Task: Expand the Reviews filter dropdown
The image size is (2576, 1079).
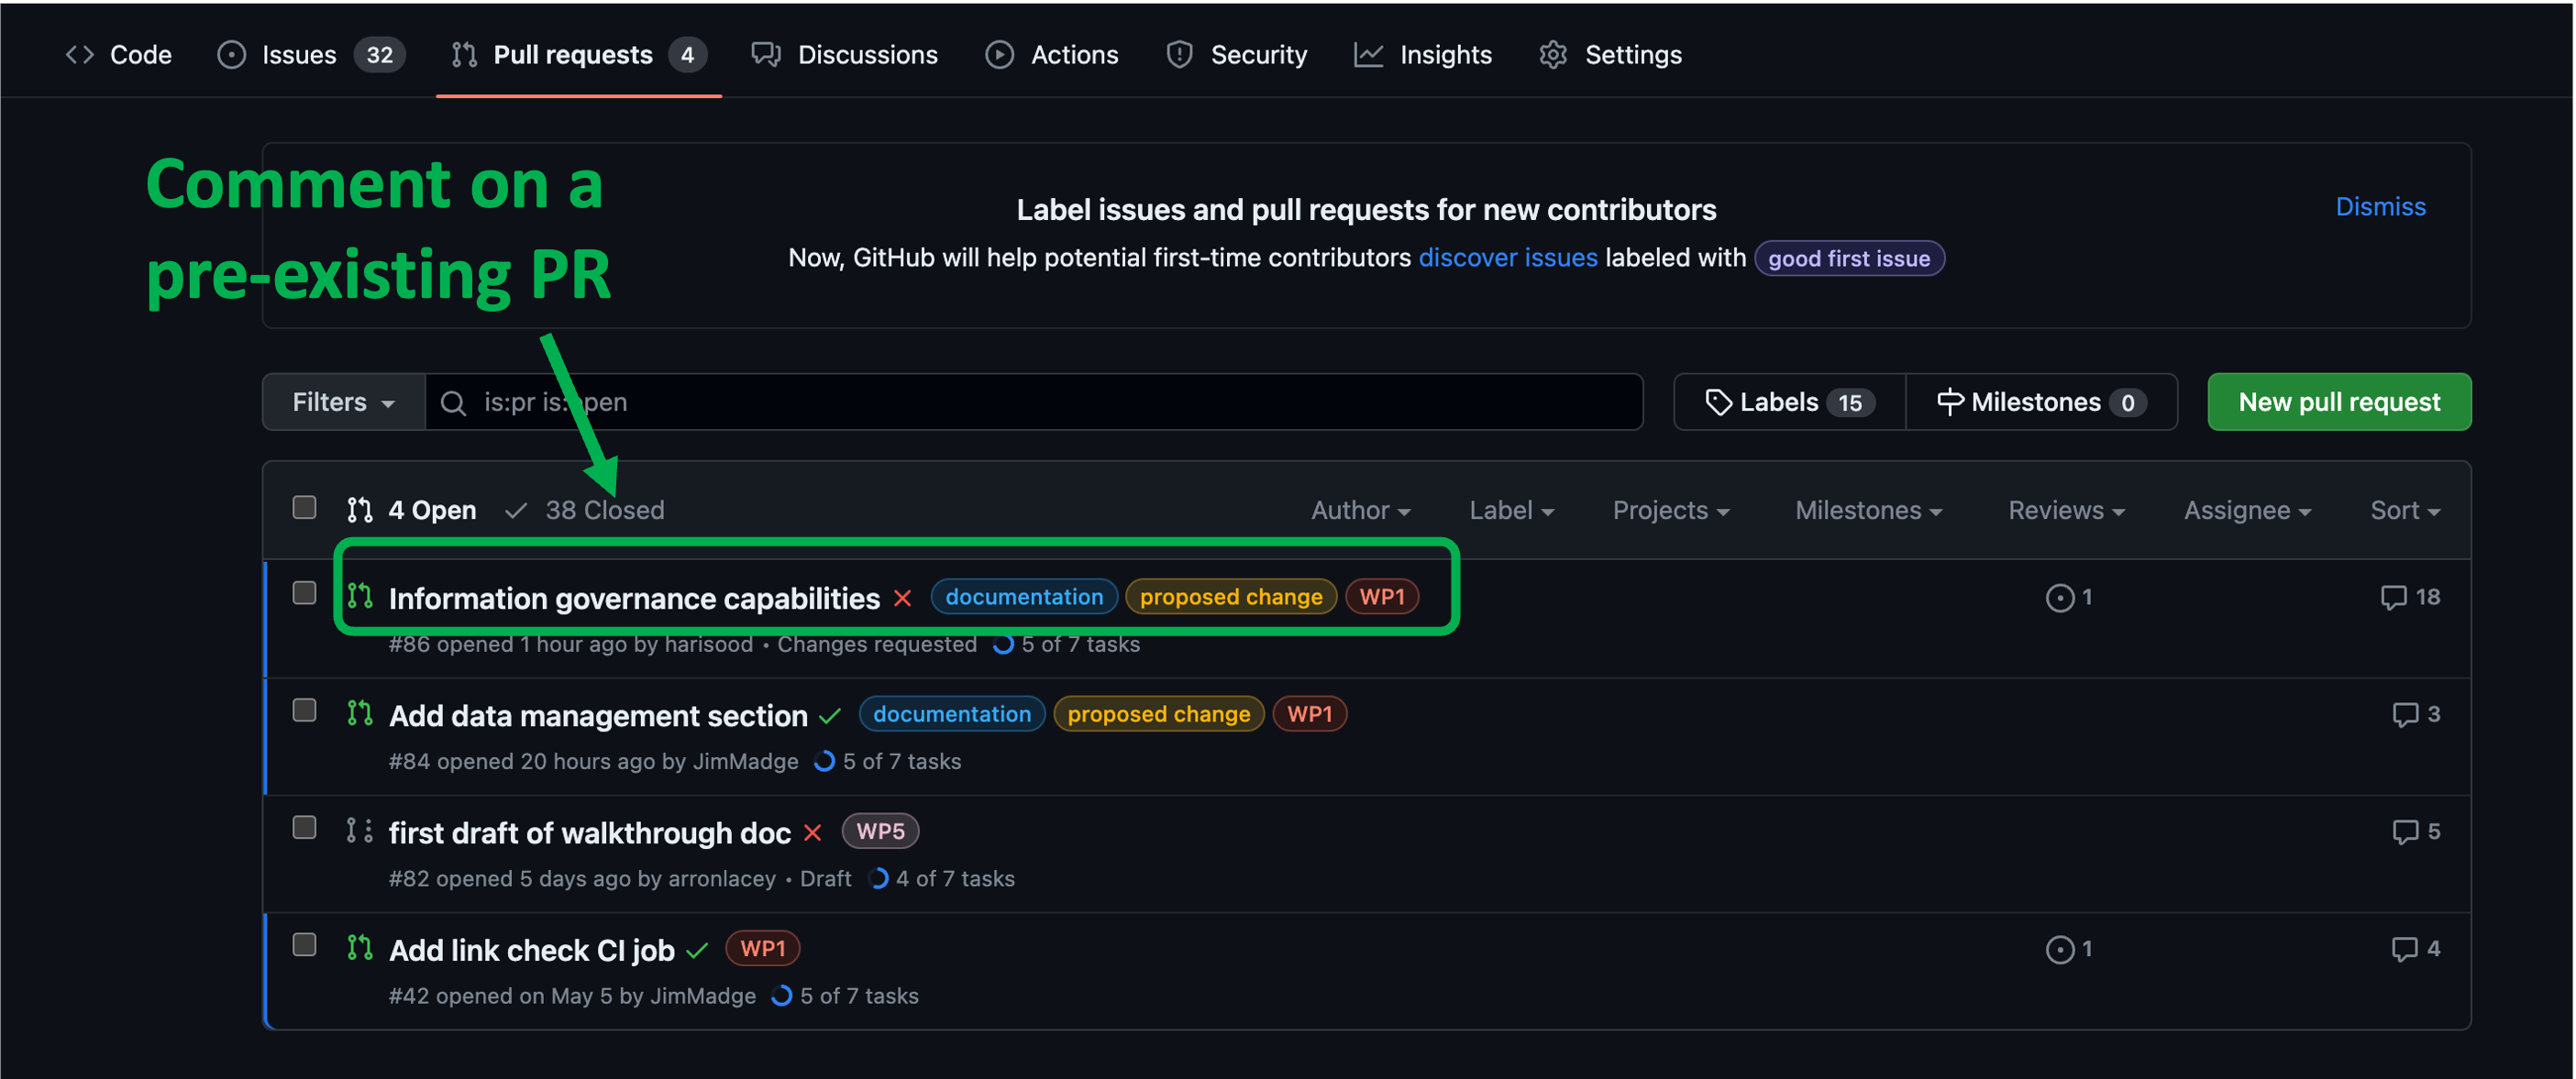Action: 2066,511
